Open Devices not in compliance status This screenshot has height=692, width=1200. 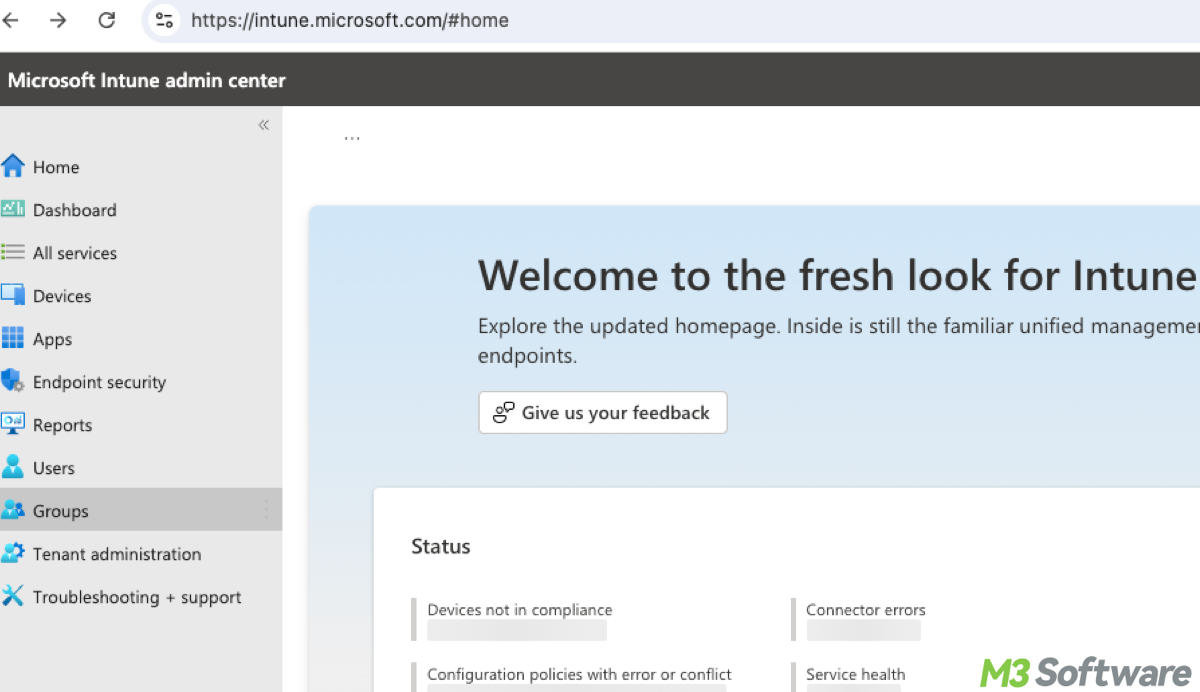pos(519,610)
